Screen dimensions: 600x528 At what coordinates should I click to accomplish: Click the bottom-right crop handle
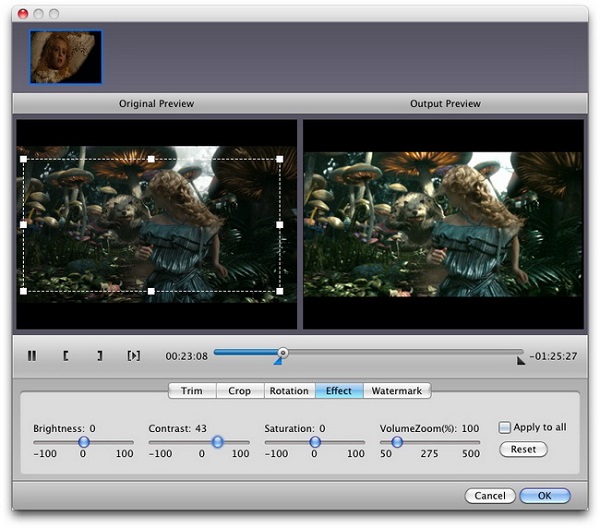pyautogui.click(x=280, y=292)
